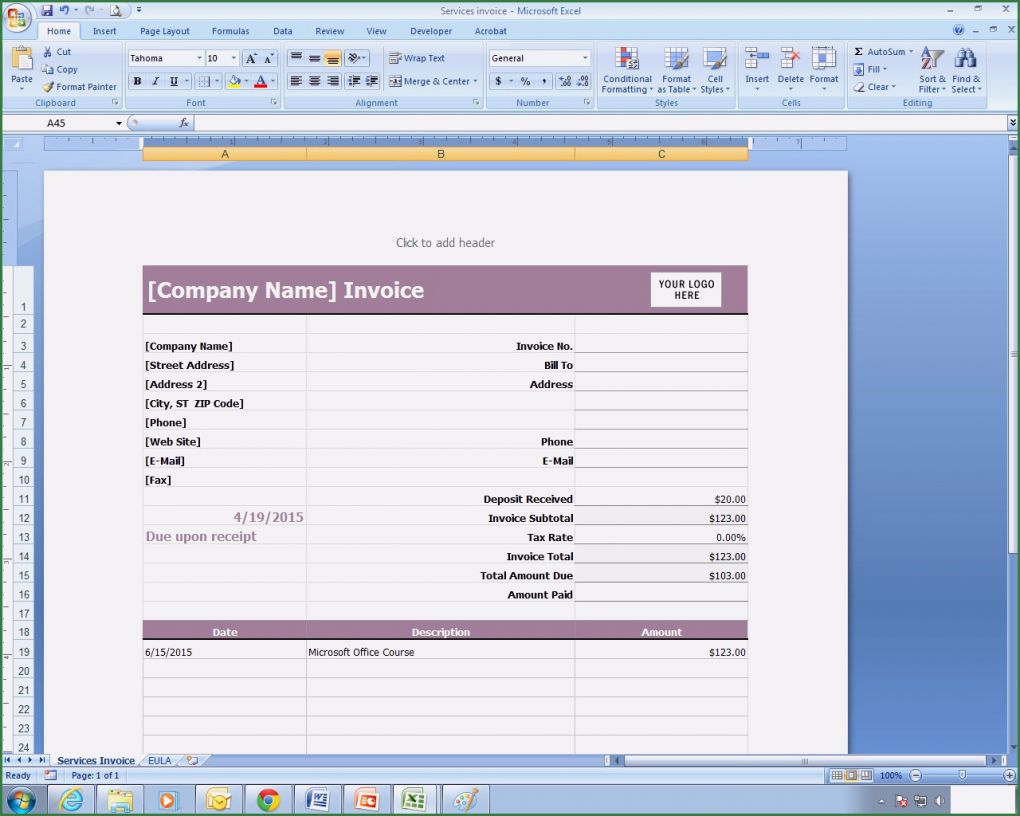Click the 'Click to add header' area
The height and width of the screenshot is (816, 1020).
(445, 243)
